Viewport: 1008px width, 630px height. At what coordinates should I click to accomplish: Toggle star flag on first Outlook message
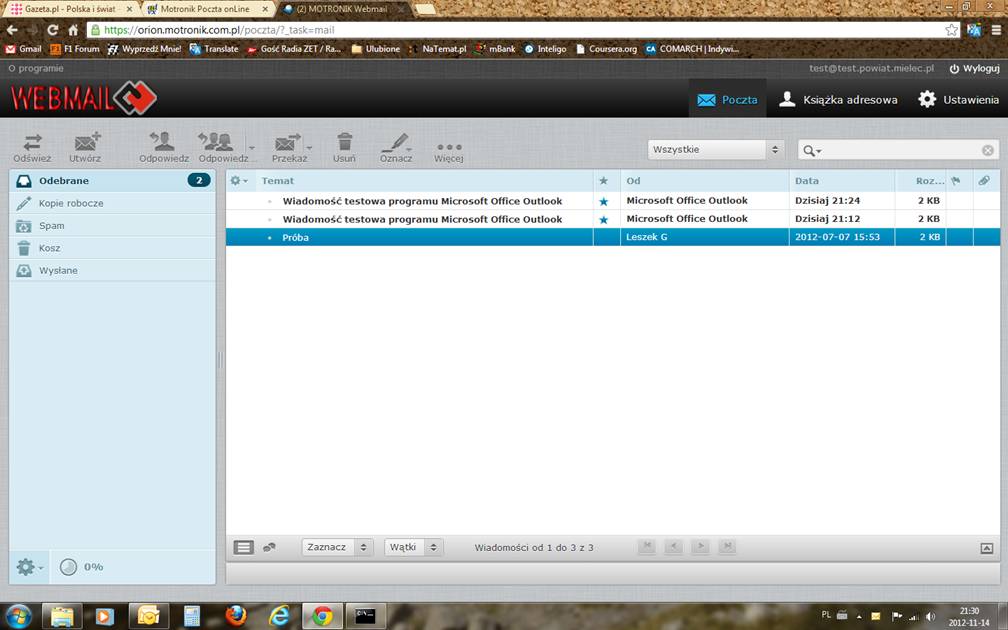pos(603,201)
